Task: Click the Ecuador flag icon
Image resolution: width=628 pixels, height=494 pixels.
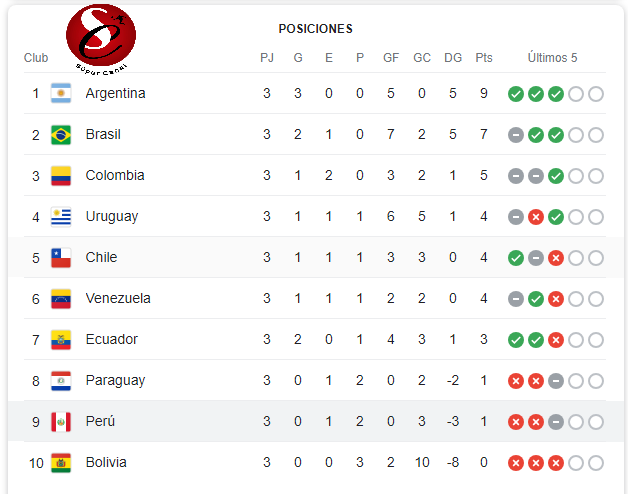Action: (x=61, y=340)
